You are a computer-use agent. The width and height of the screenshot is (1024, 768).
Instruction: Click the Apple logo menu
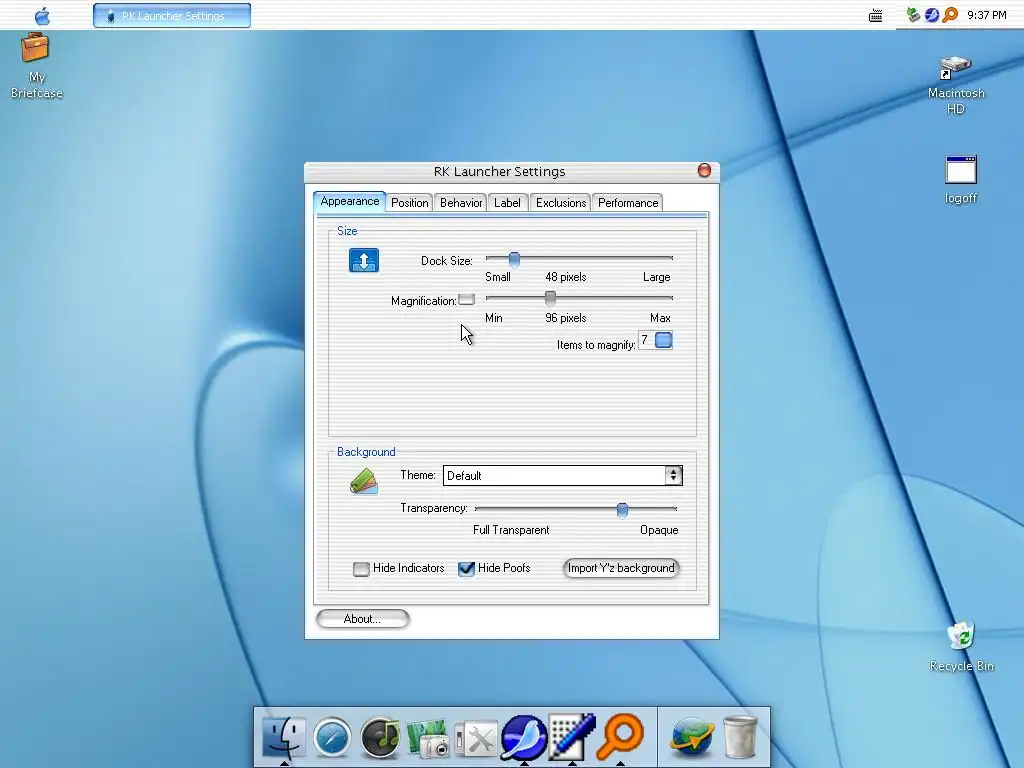coord(42,16)
